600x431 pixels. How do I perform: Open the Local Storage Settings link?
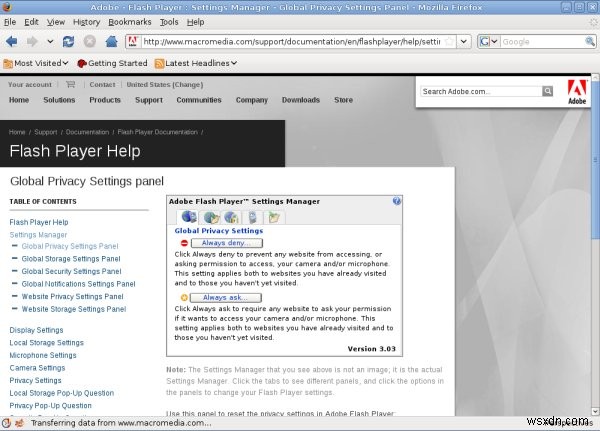[46, 343]
